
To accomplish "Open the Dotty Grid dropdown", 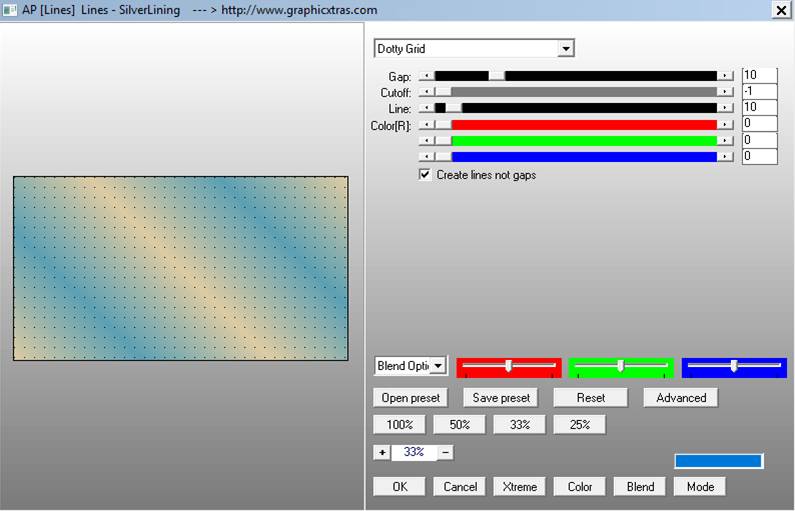I will (x=566, y=49).
